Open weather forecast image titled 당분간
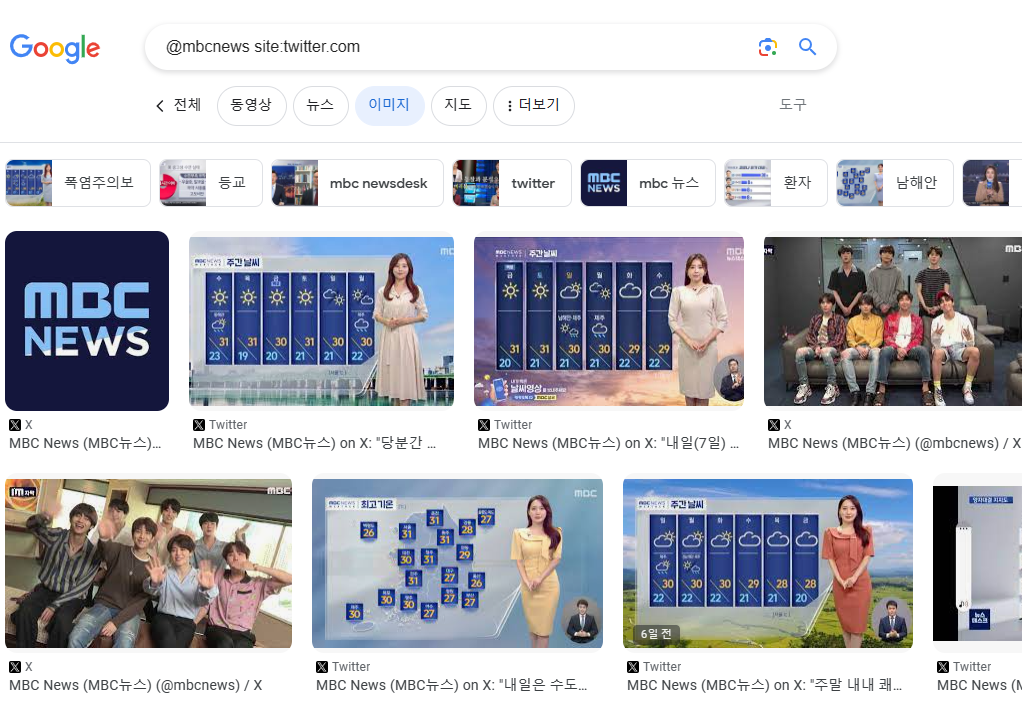The height and width of the screenshot is (703, 1022). coord(321,321)
